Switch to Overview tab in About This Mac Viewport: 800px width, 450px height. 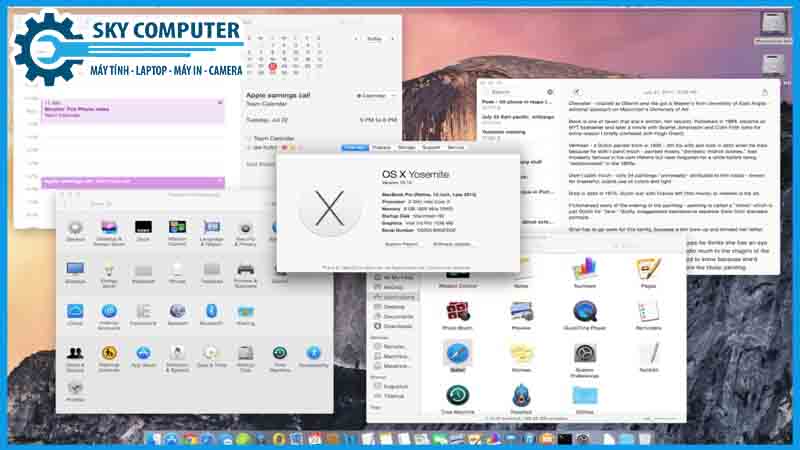point(355,147)
